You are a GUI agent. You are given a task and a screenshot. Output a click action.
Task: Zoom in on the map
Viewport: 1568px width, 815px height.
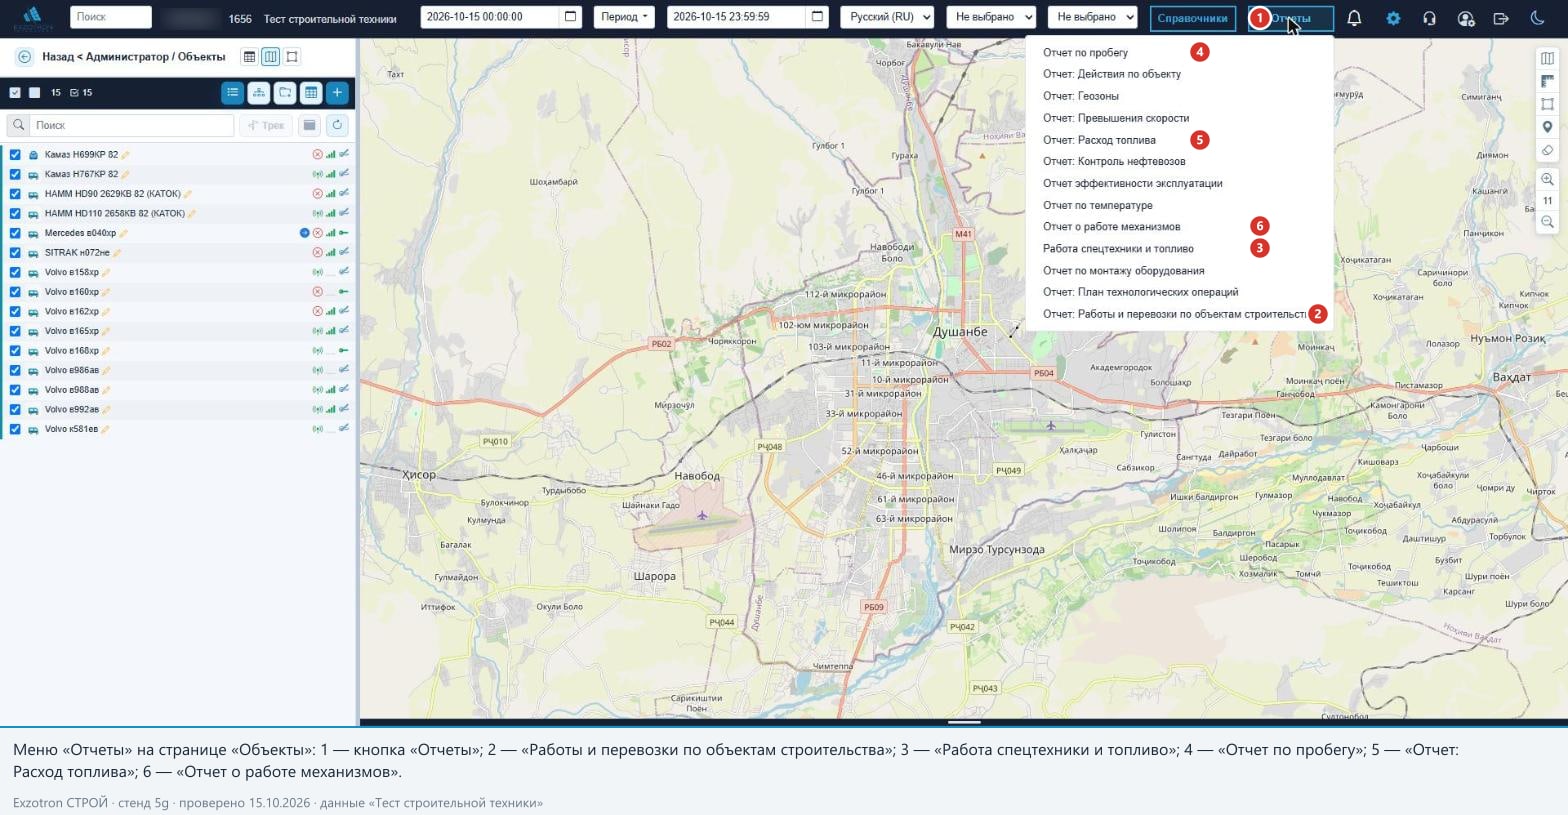(1547, 179)
